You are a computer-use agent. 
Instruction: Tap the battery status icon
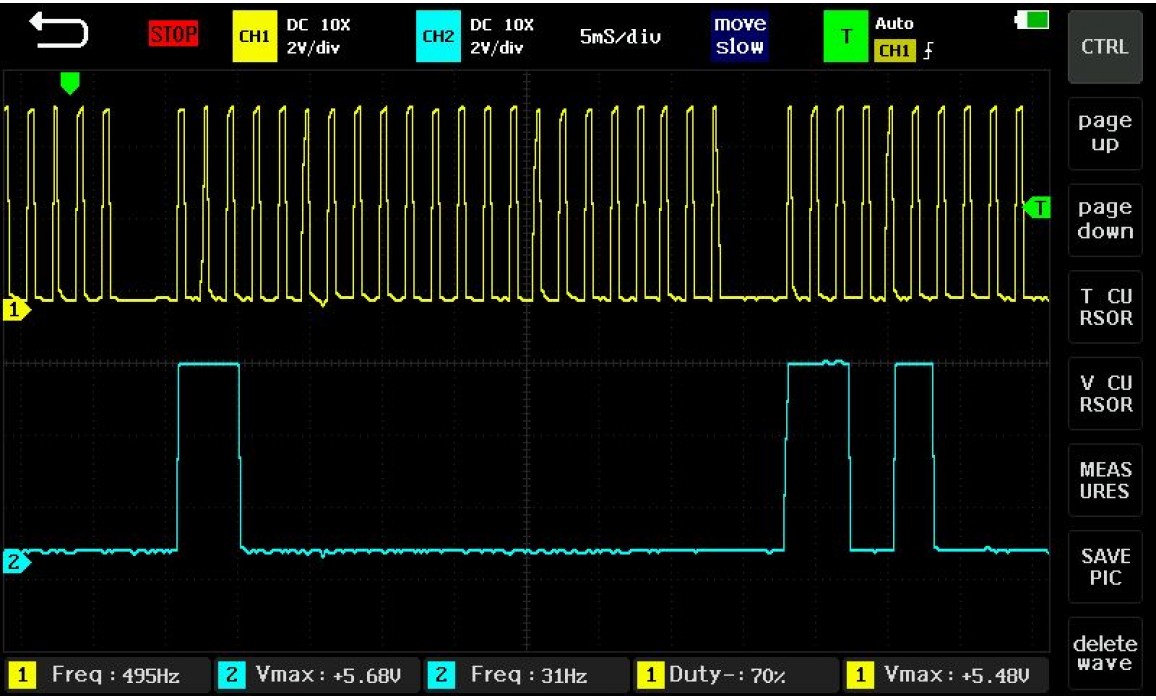click(1032, 20)
